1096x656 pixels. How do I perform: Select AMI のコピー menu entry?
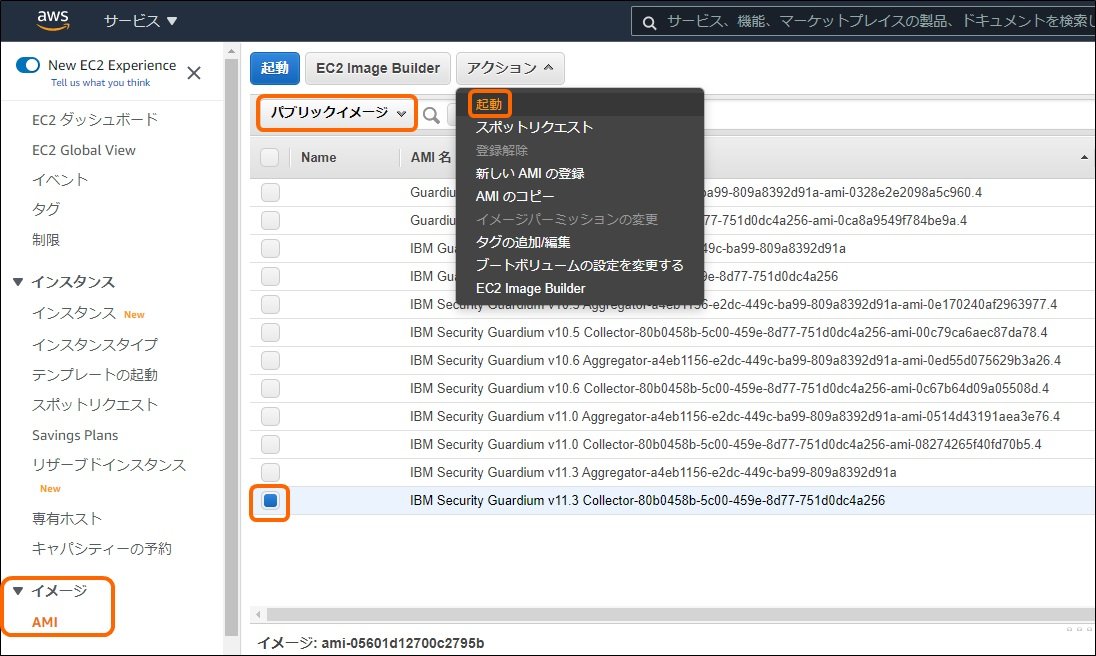coord(515,196)
